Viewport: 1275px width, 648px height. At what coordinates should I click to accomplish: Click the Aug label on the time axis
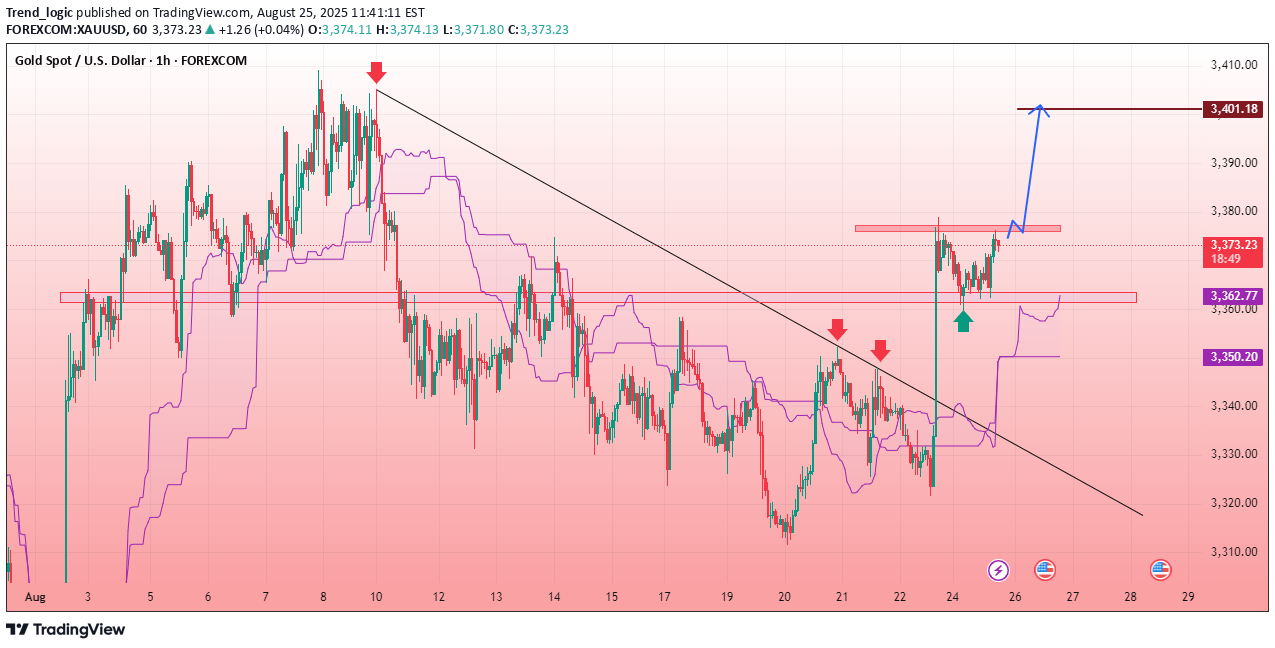point(35,597)
